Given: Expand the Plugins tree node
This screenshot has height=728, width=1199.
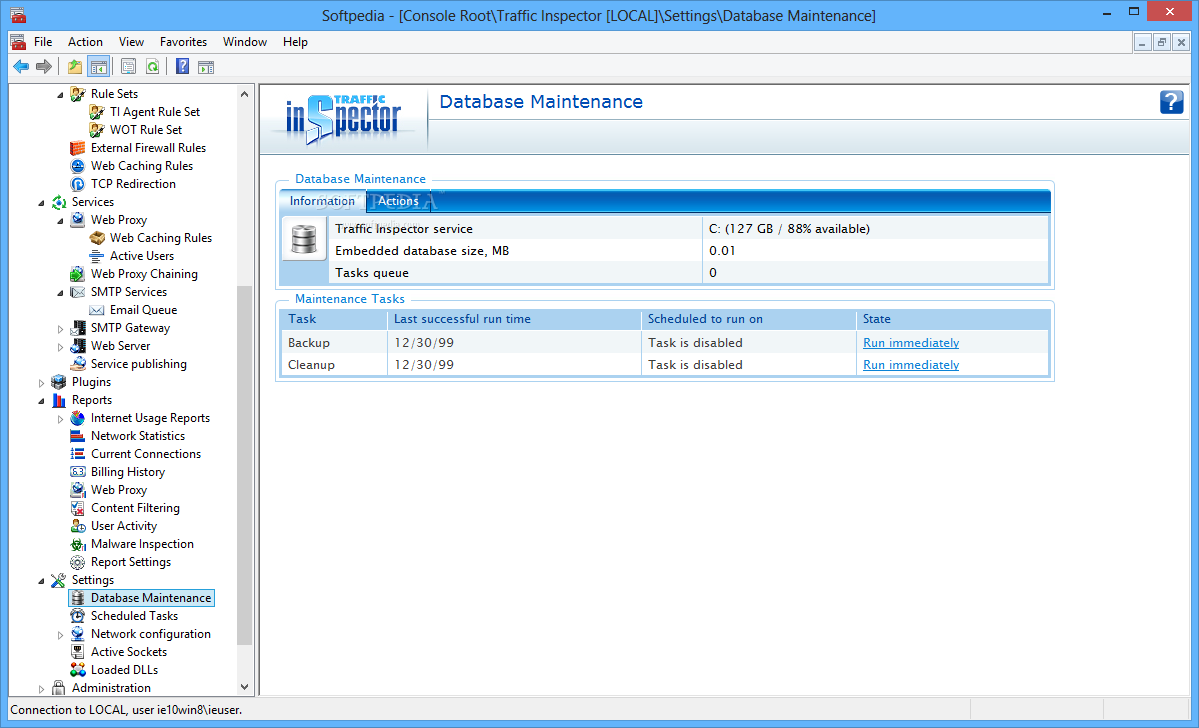Looking at the screenshot, I should coord(41,382).
